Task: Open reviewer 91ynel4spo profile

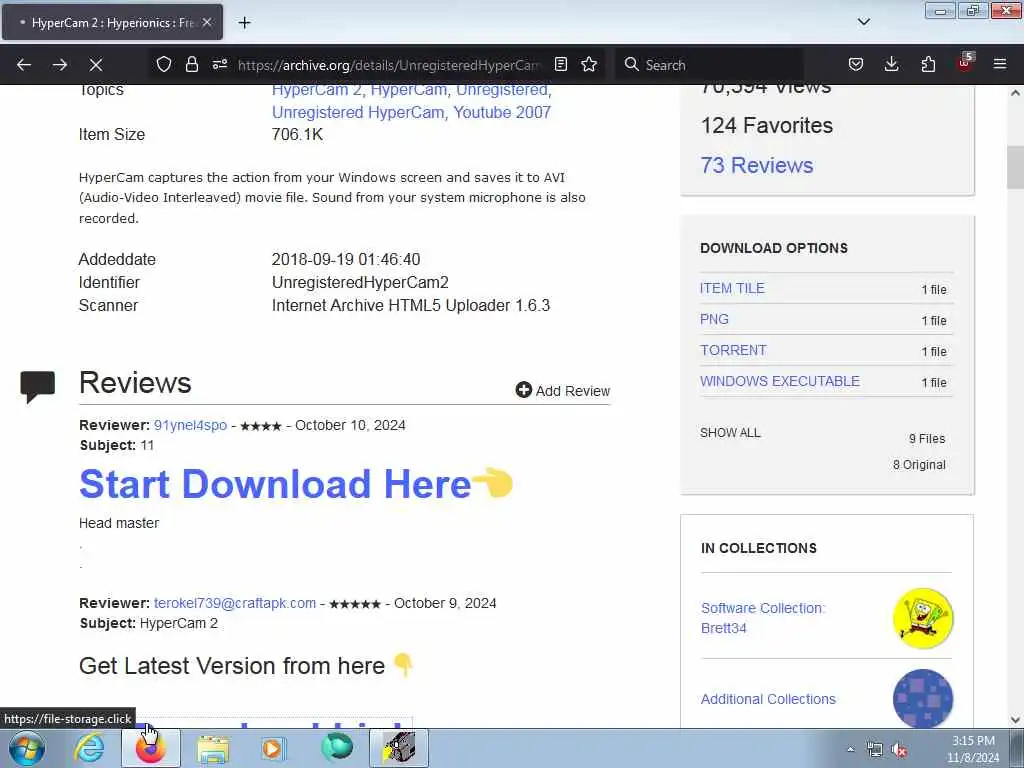Action: coord(190,425)
